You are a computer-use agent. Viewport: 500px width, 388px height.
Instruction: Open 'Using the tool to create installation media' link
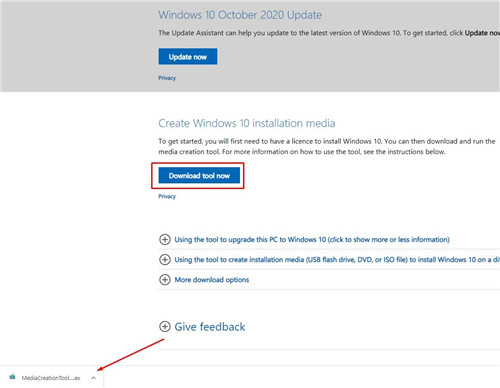tap(337, 260)
